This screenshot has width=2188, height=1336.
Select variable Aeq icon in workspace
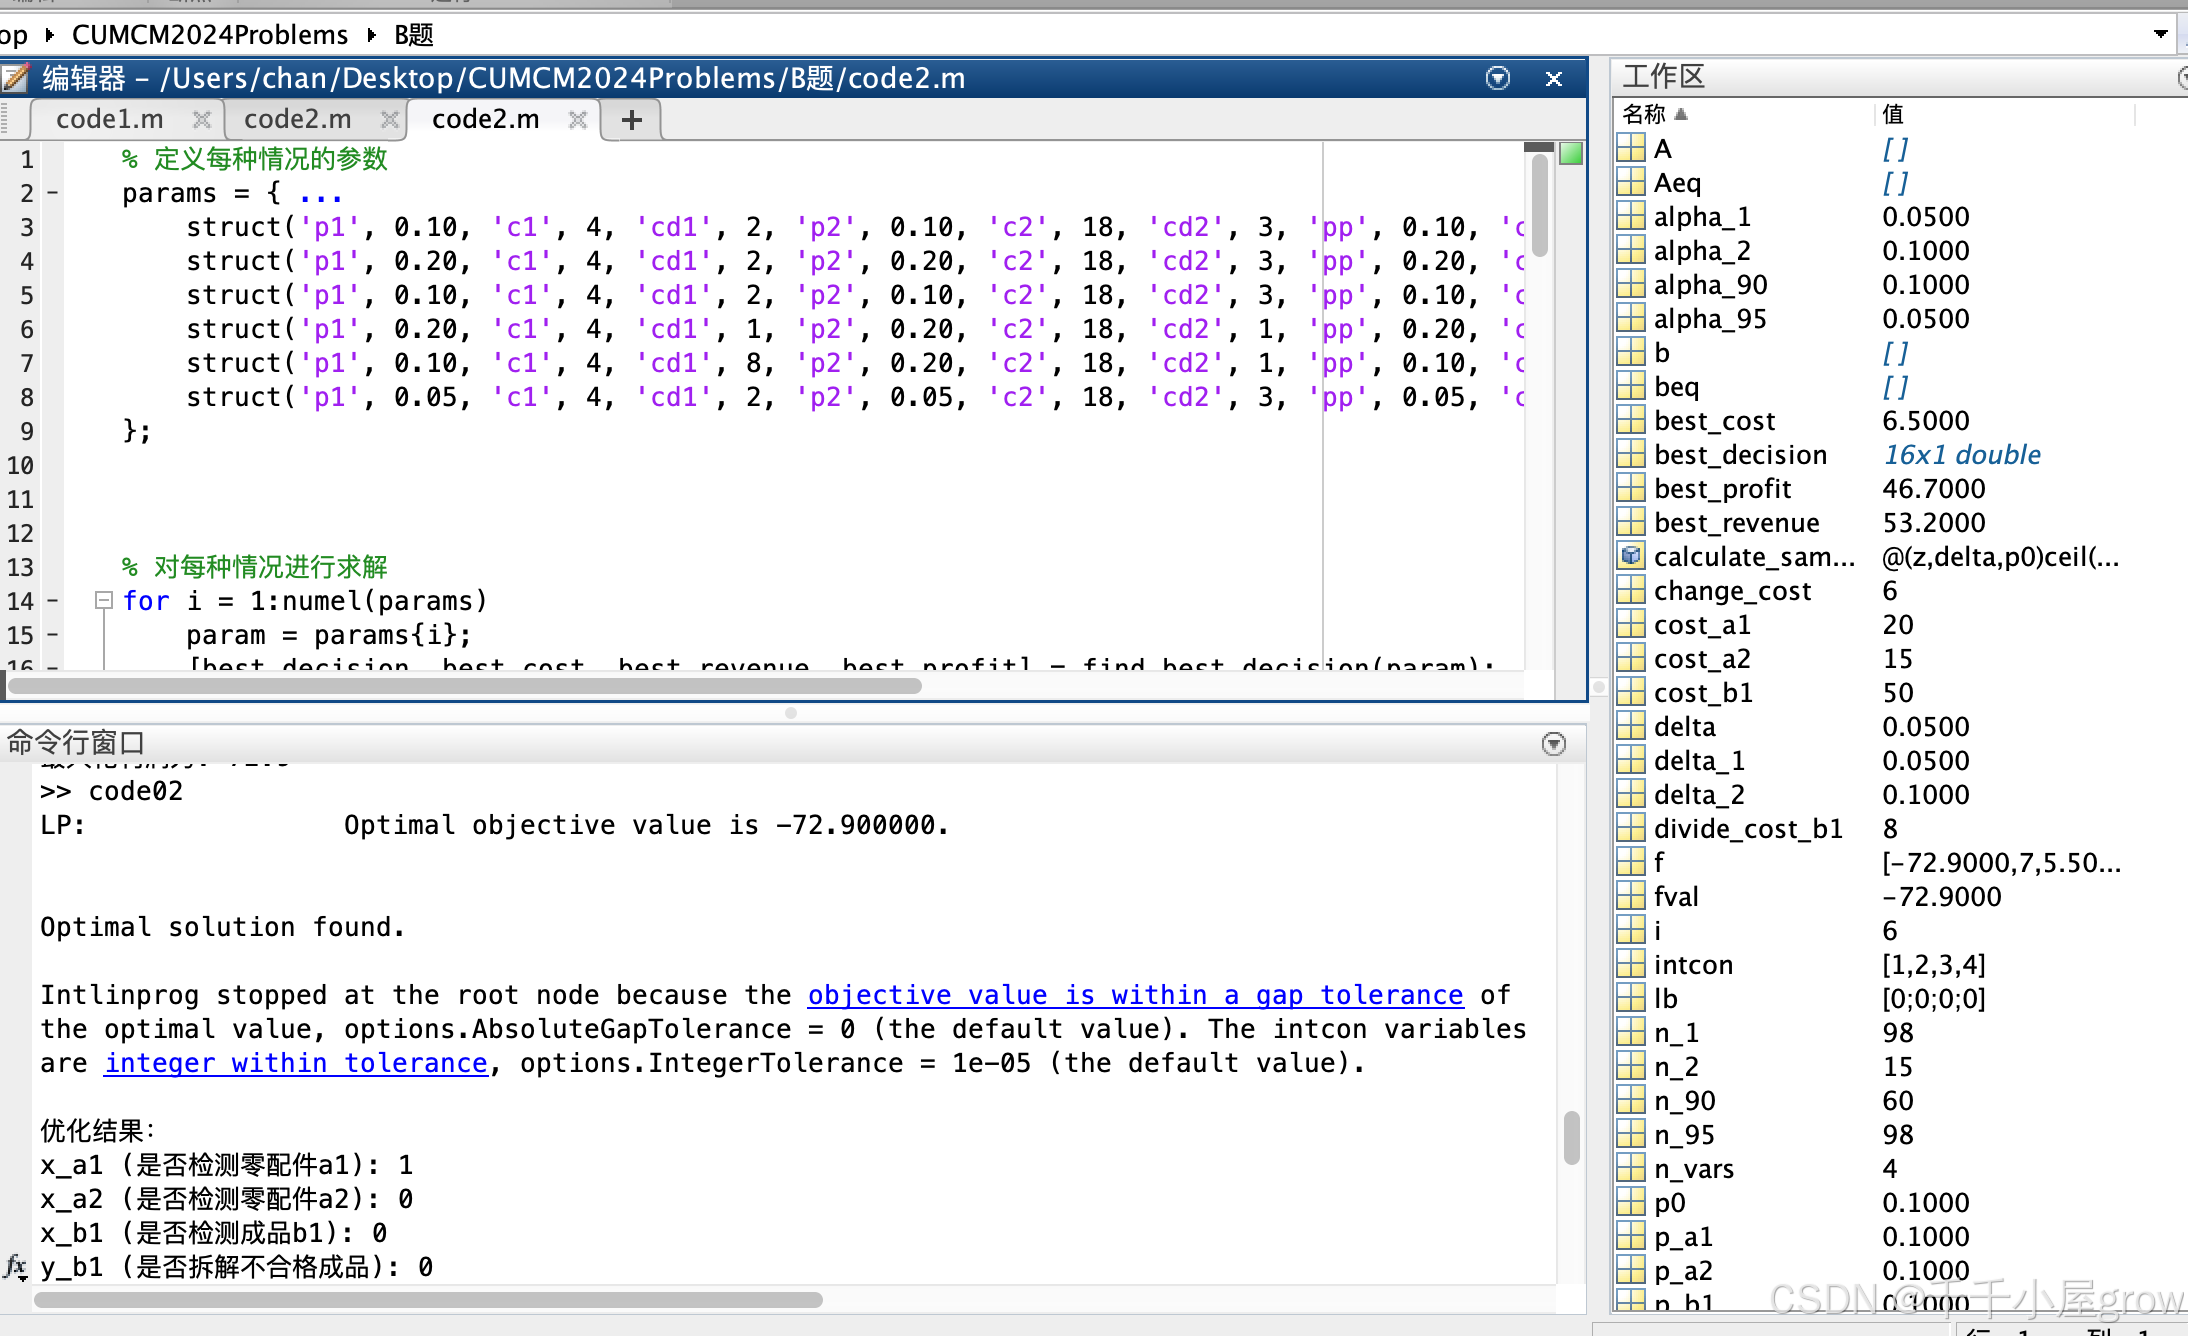pos(1631,182)
